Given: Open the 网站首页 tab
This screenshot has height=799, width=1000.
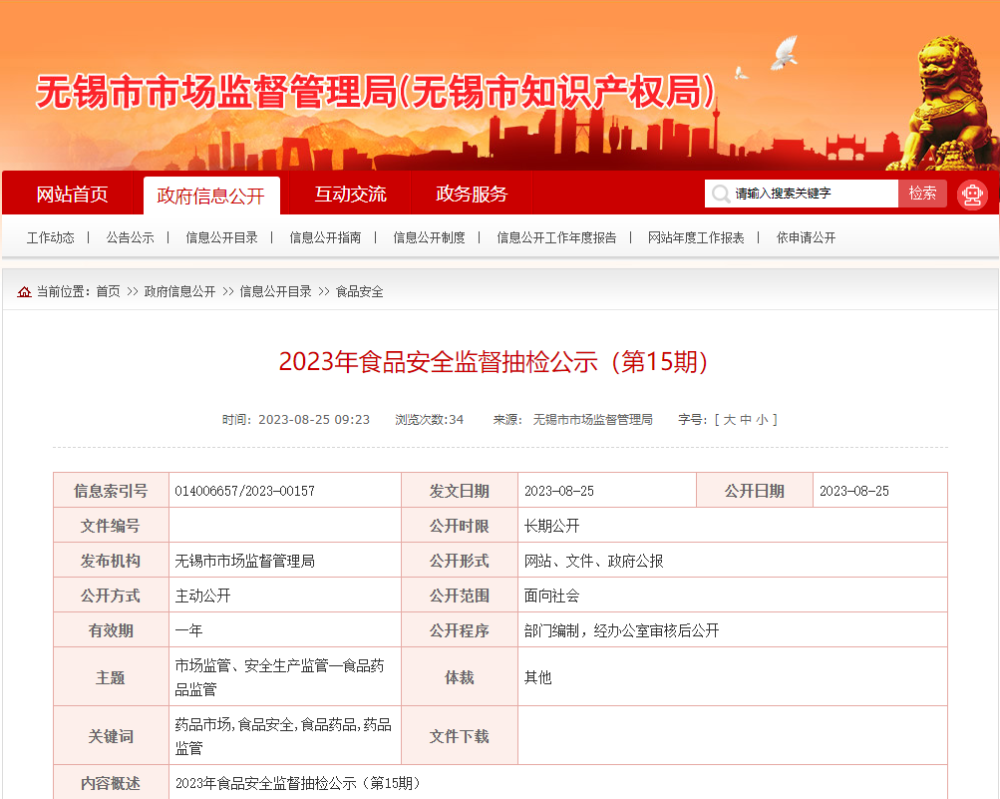Looking at the screenshot, I should click(x=72, y=194).
